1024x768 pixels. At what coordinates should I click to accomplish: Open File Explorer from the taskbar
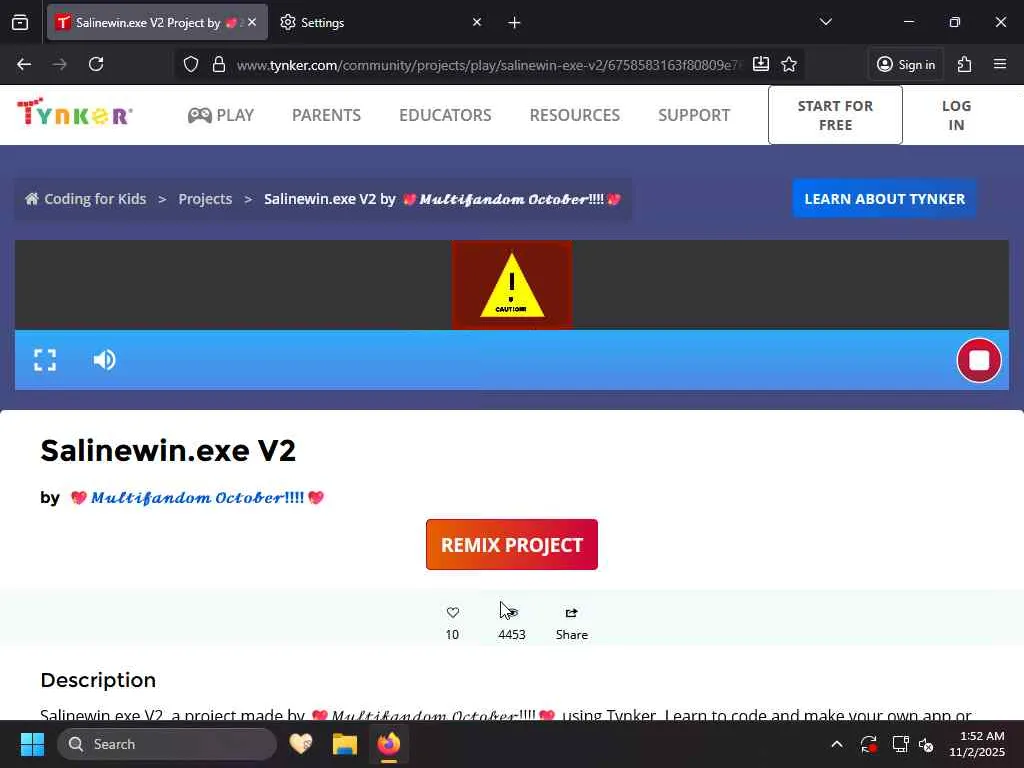pos(345,744)
